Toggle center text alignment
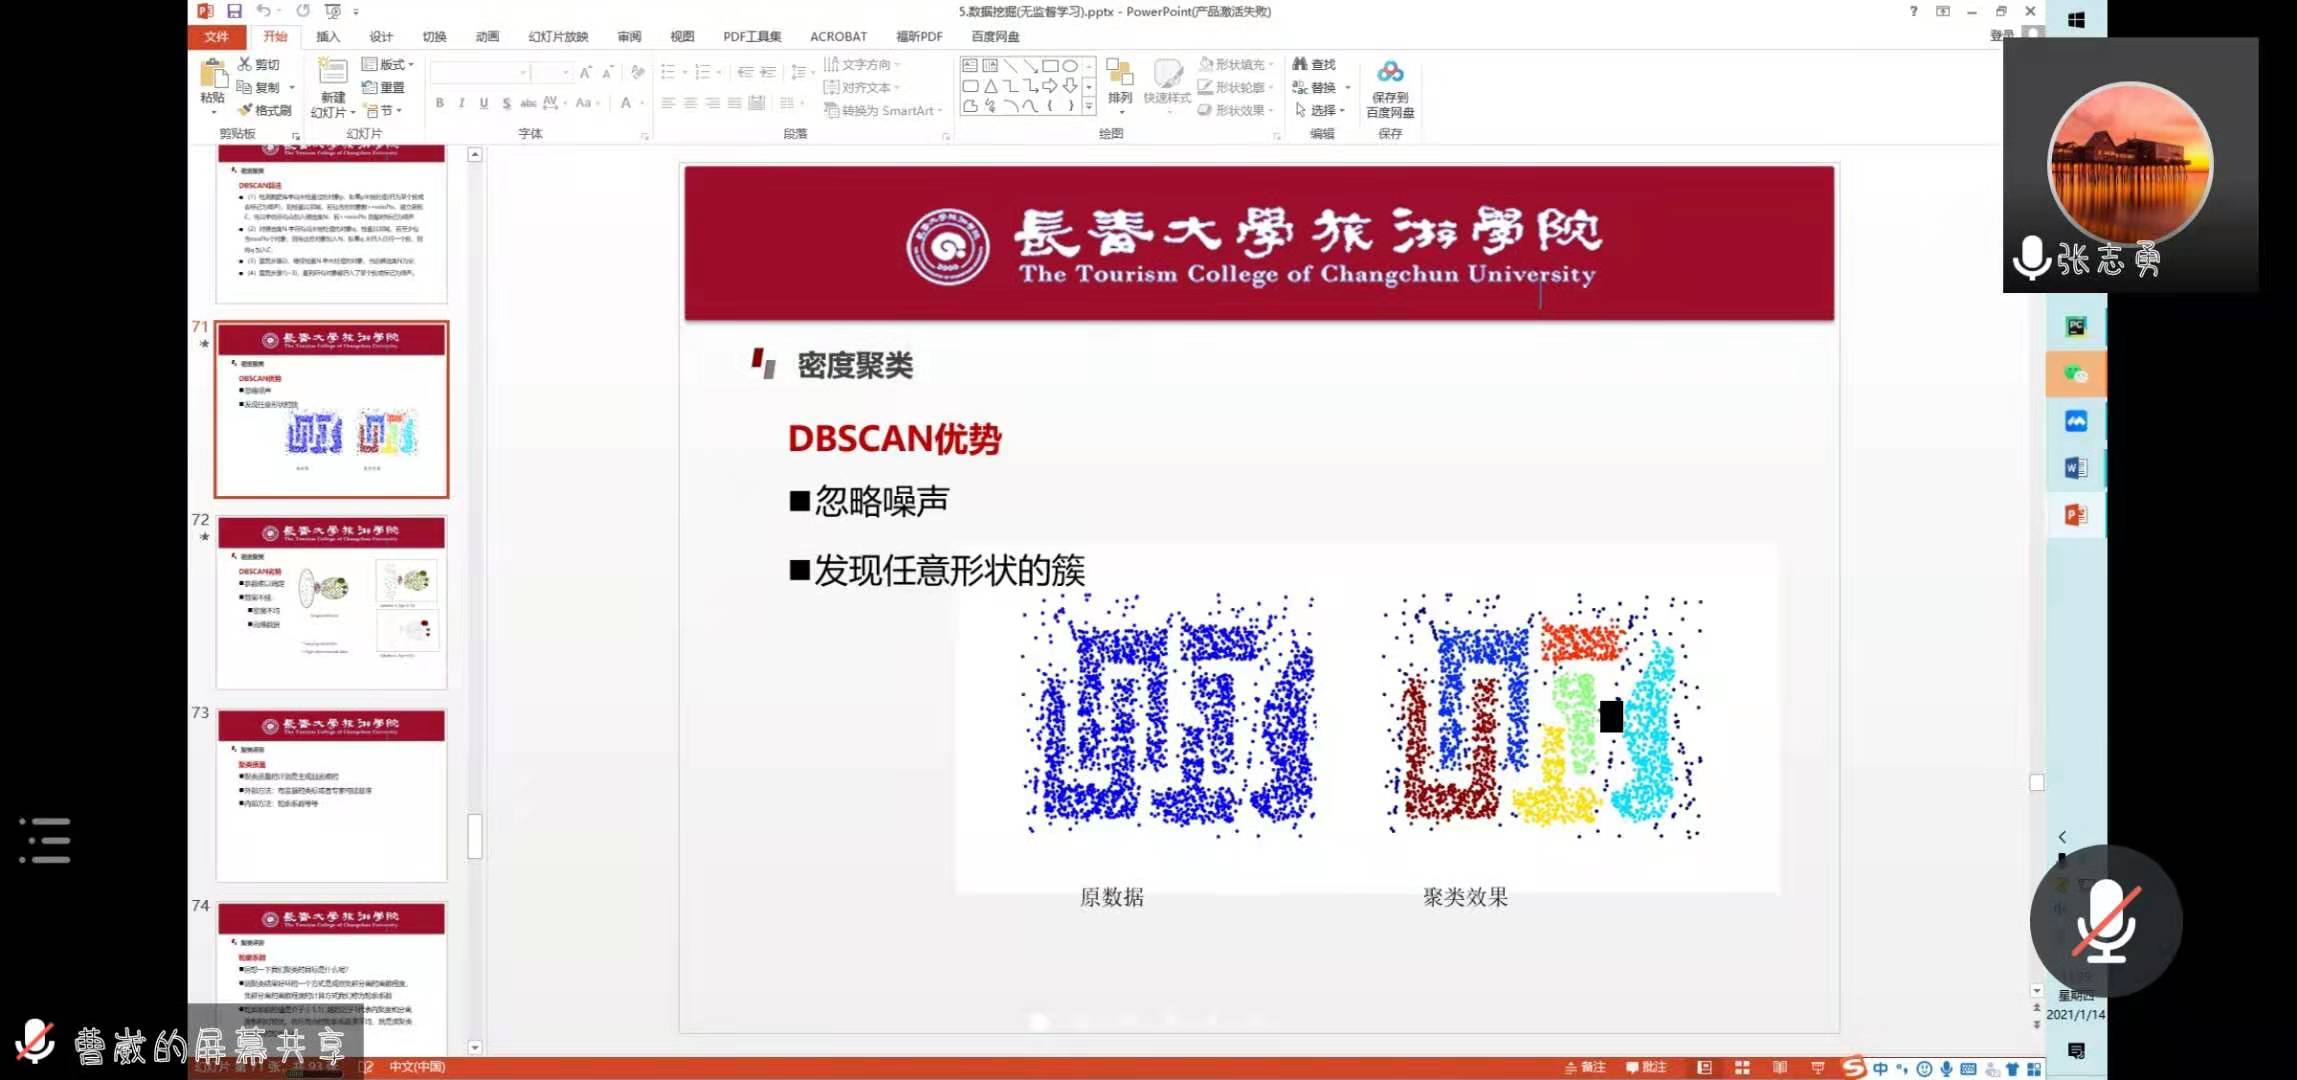The width and height of the screenshot is (2297, 1080). (690, 103)
